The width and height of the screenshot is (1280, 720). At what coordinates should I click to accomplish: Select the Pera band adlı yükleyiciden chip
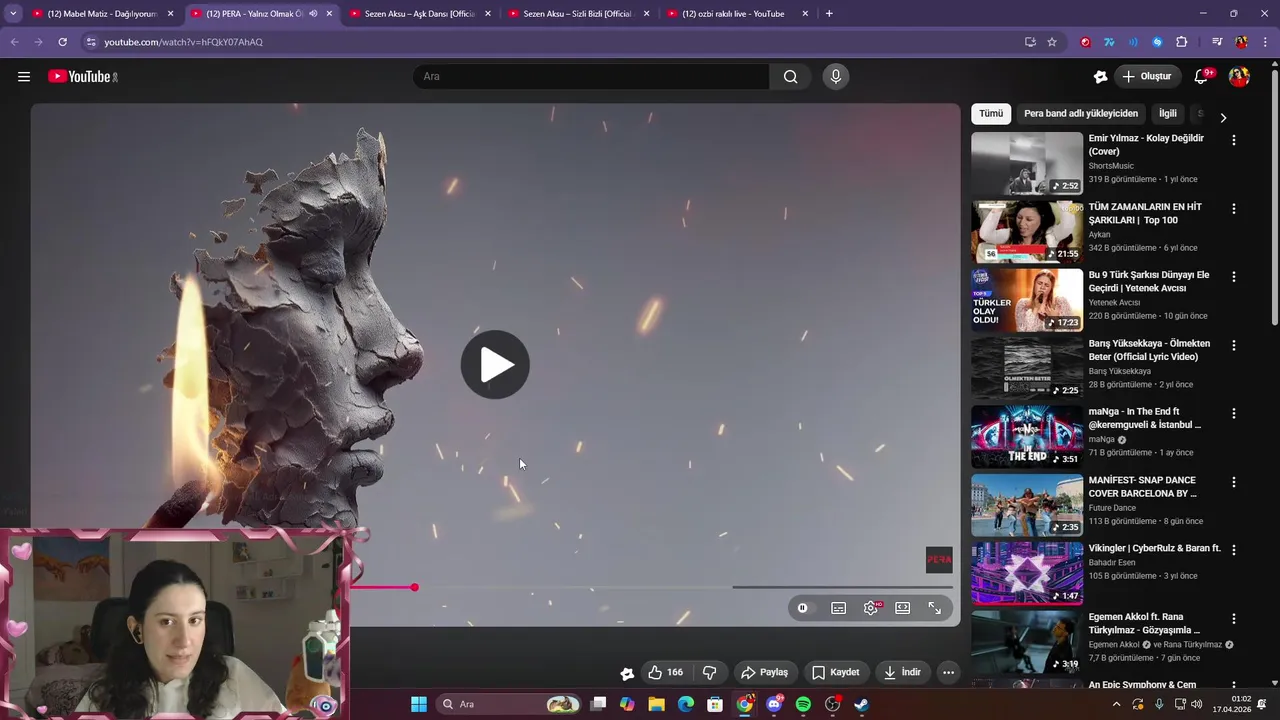1081,114
